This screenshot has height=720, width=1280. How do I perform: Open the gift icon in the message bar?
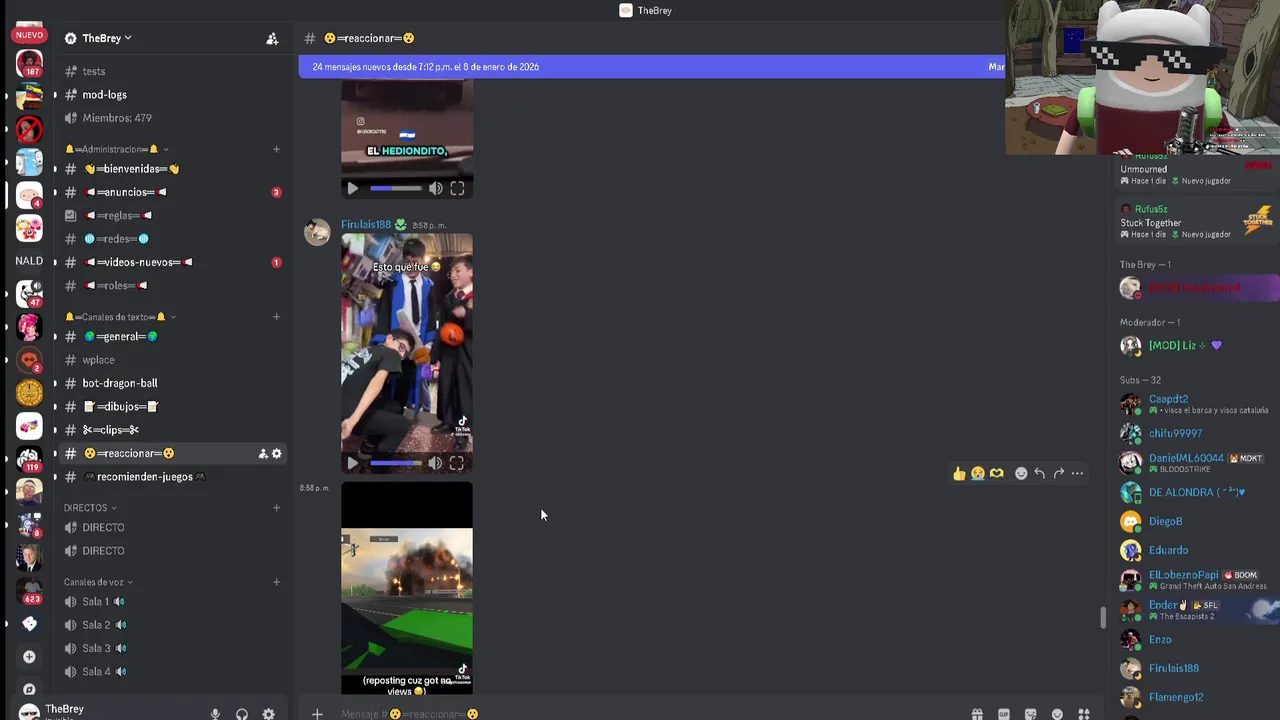(x=977, y=714)
